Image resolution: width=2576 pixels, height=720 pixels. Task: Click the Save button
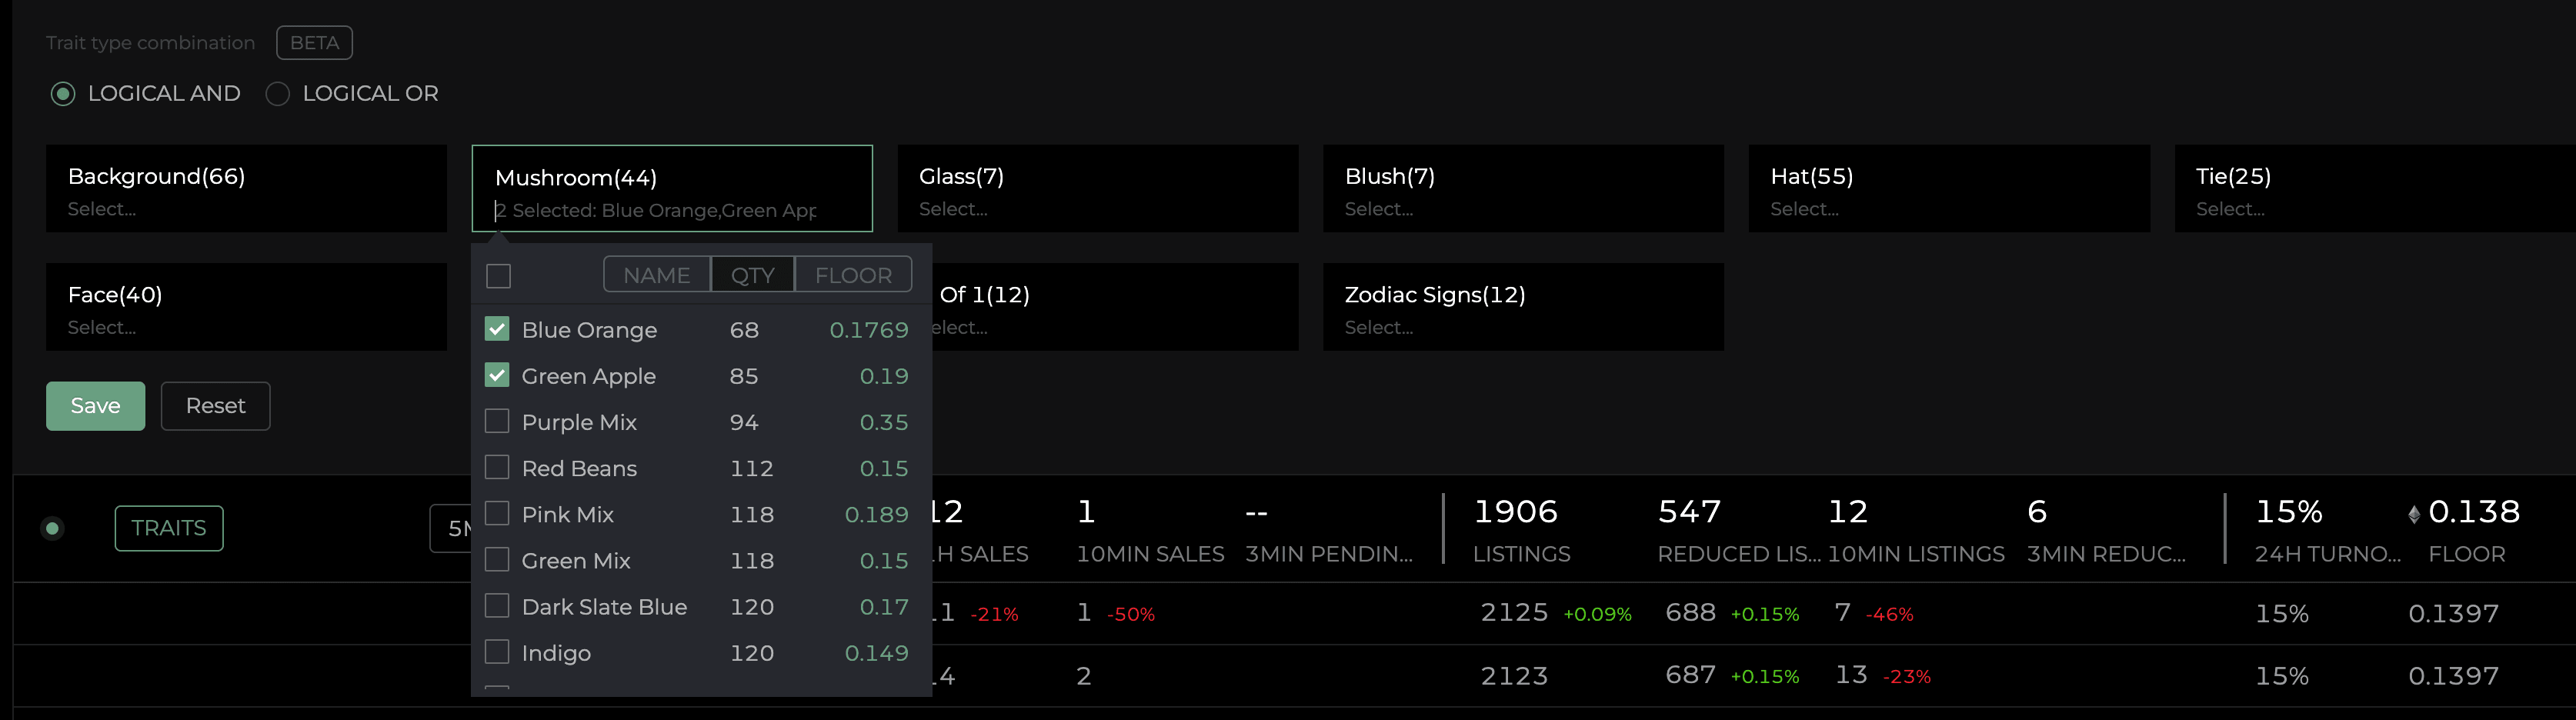coord(95,406)
